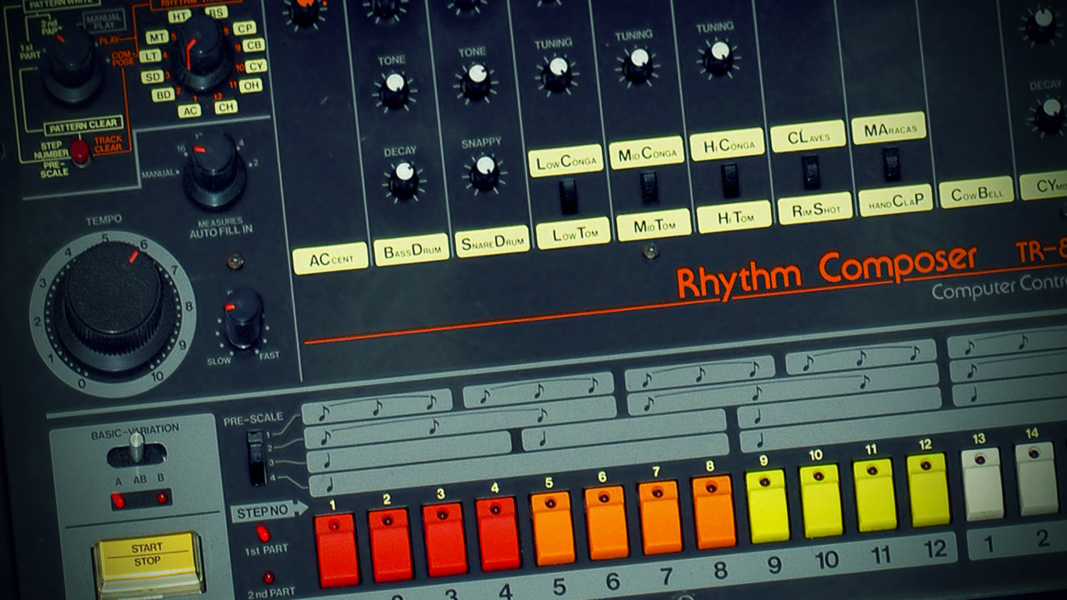This screenshot has height=600, width=1067.
Task: Click the SD selector label
Action: click(x=152, y=76)
